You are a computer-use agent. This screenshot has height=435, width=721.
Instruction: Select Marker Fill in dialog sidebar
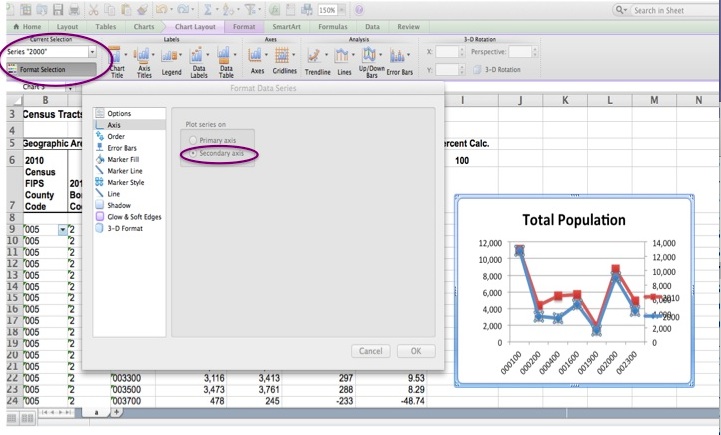click(x=129, y=159)
